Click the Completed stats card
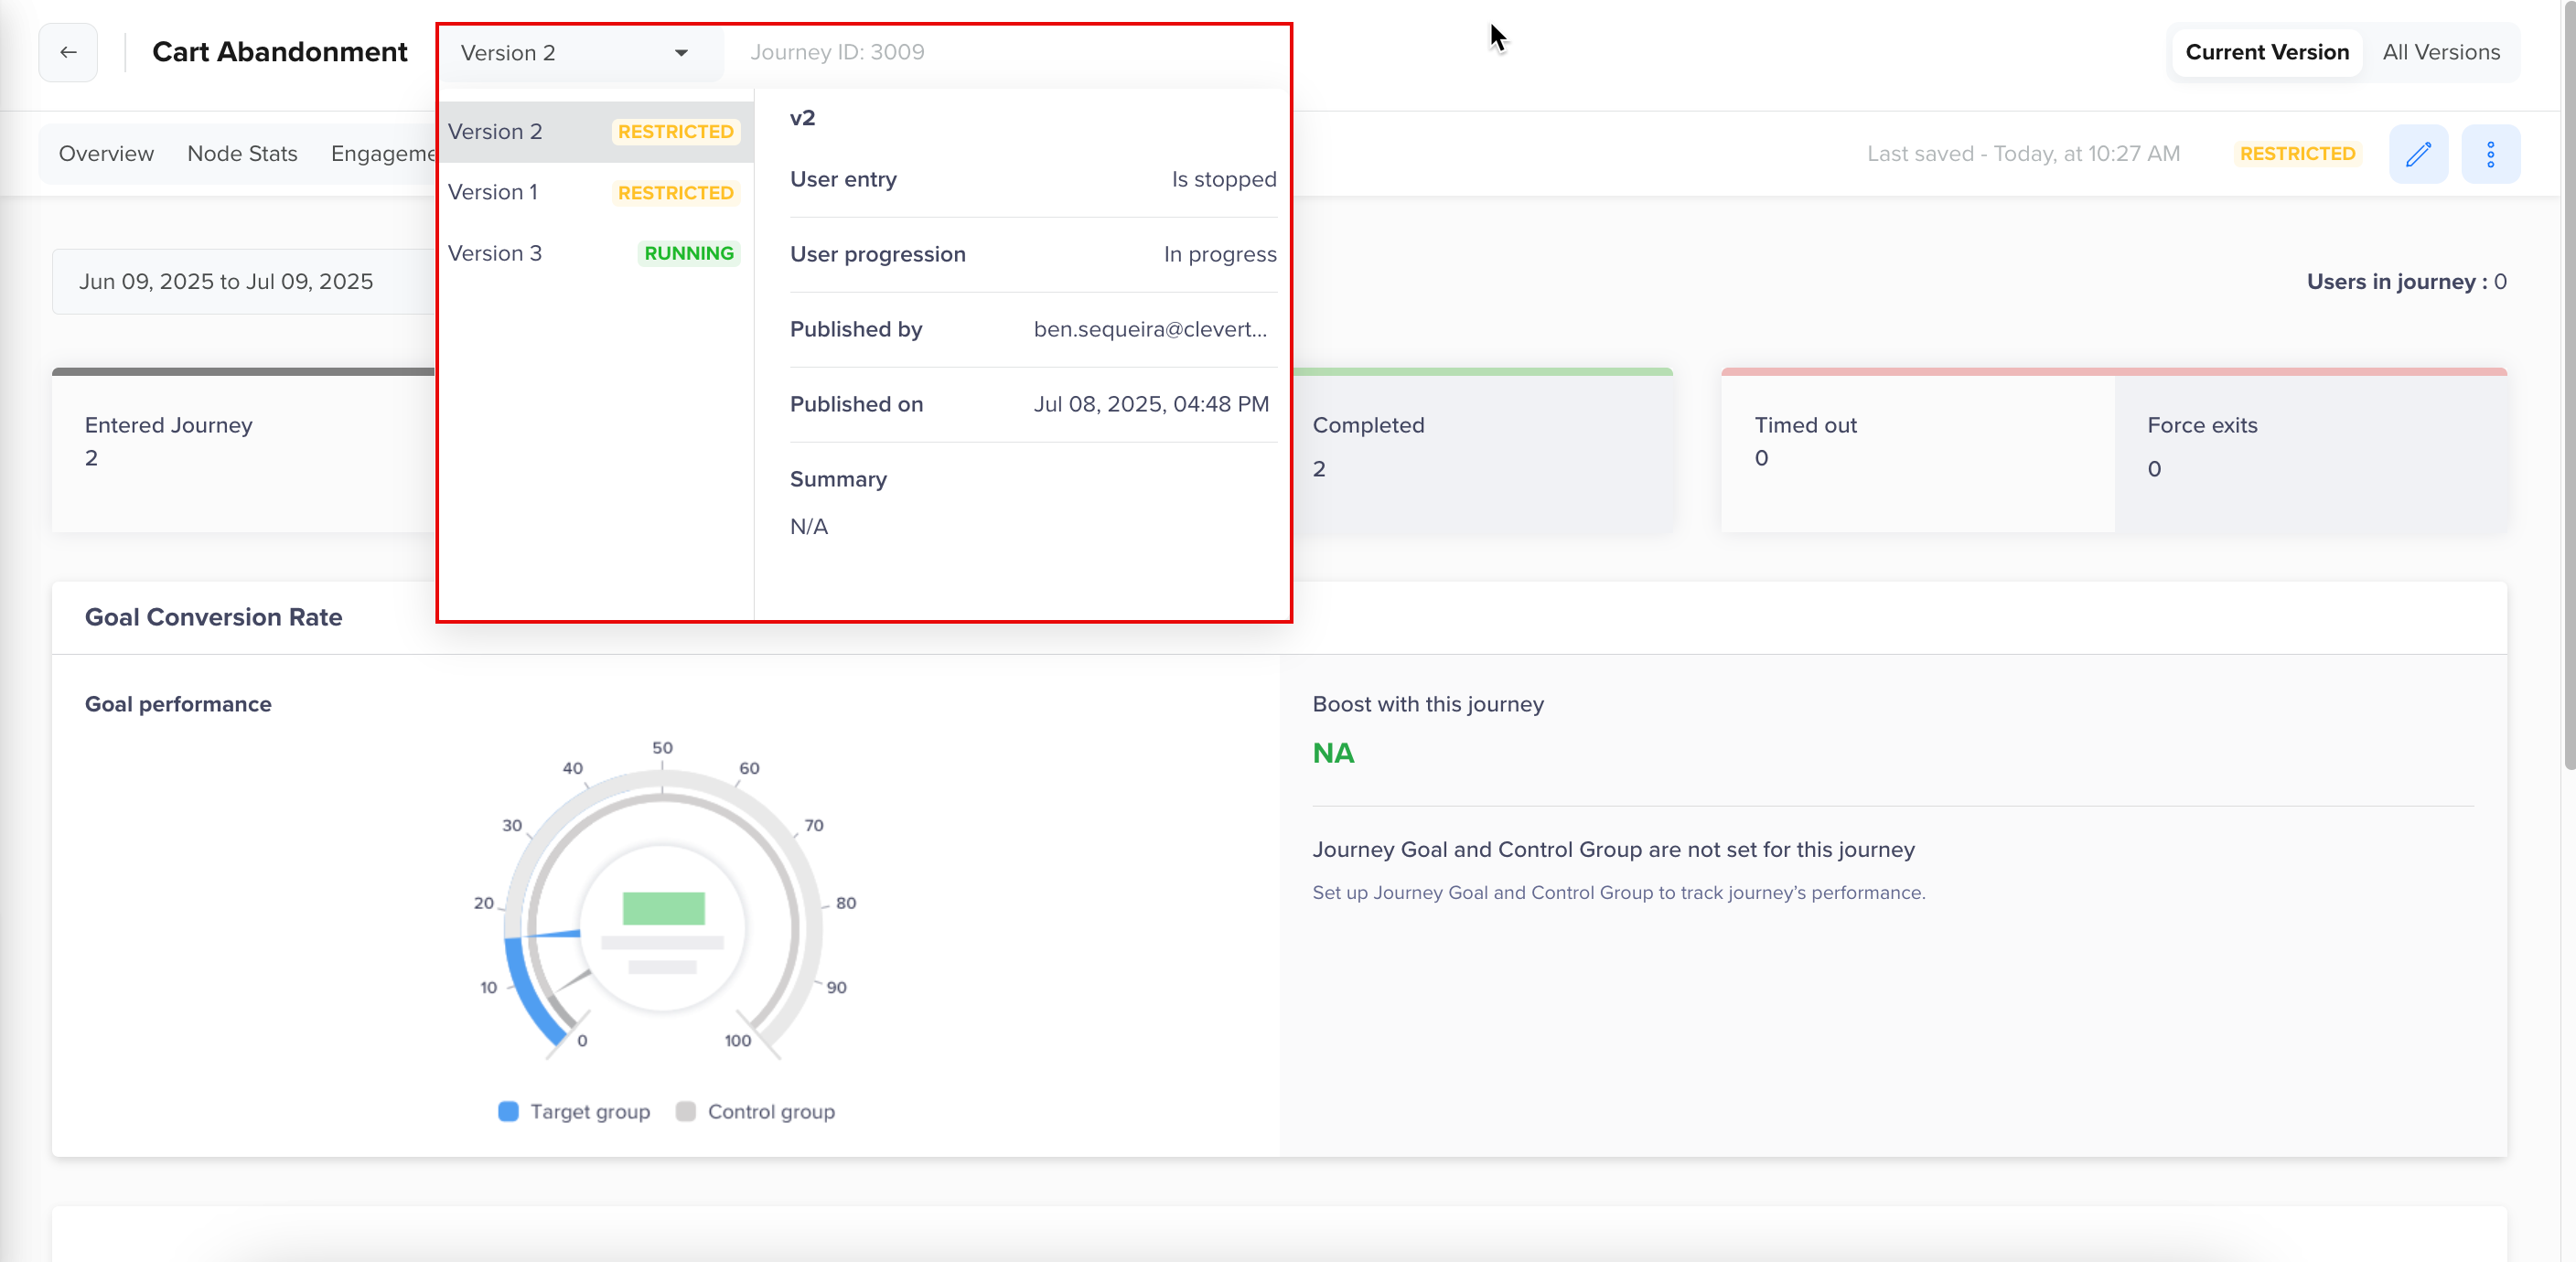This screenshot has width=2576, height=1262. coord(1482,448)
